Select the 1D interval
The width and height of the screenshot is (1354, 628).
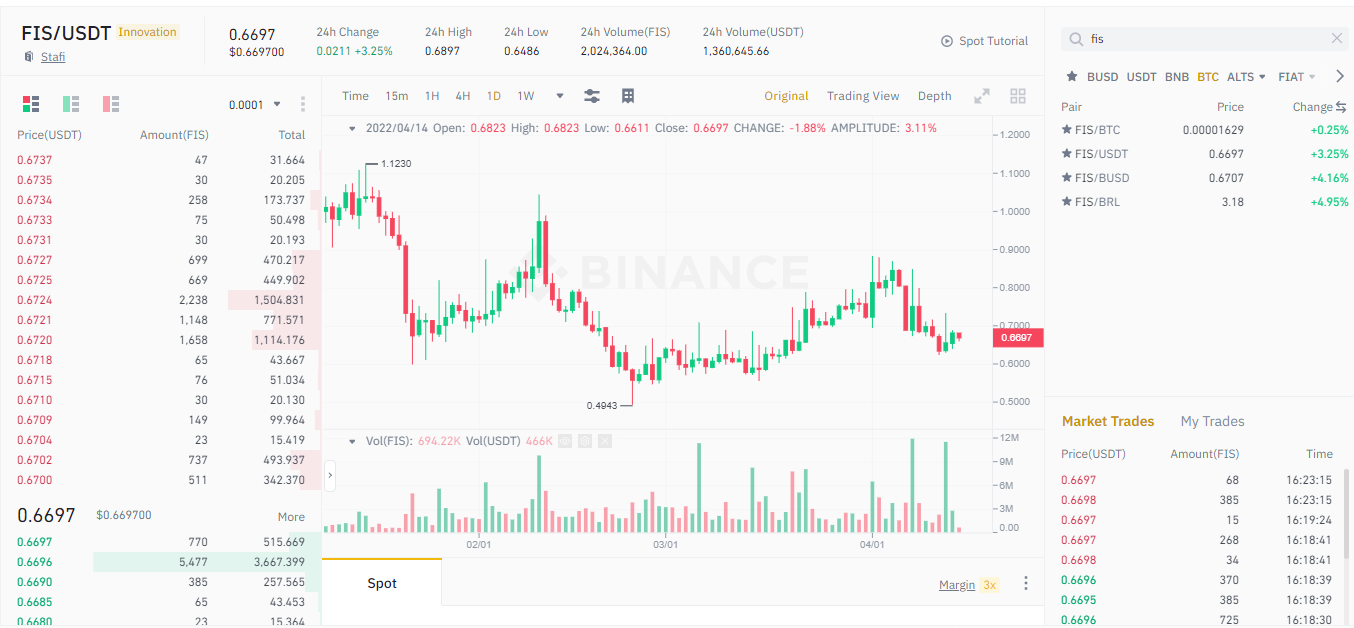click(494, 96)
